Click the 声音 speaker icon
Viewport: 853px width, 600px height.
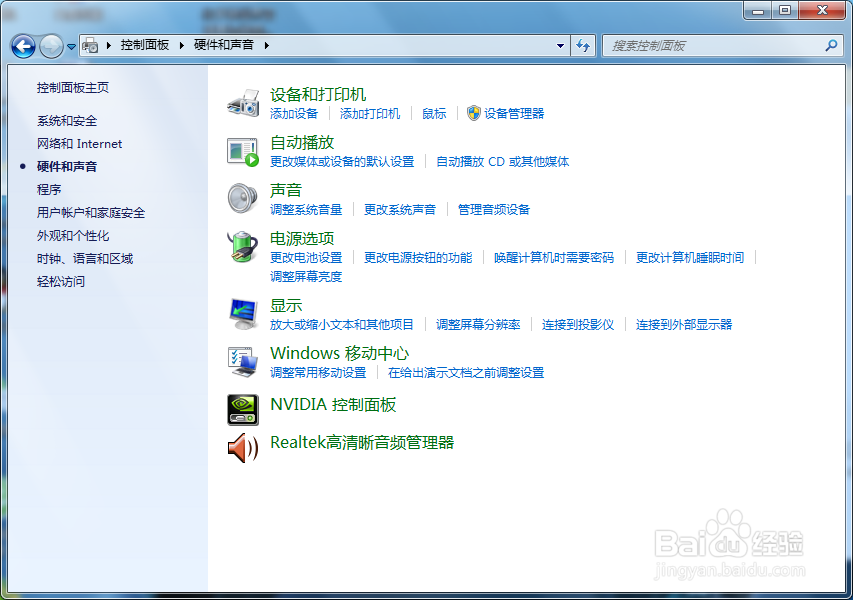point(242,198)
